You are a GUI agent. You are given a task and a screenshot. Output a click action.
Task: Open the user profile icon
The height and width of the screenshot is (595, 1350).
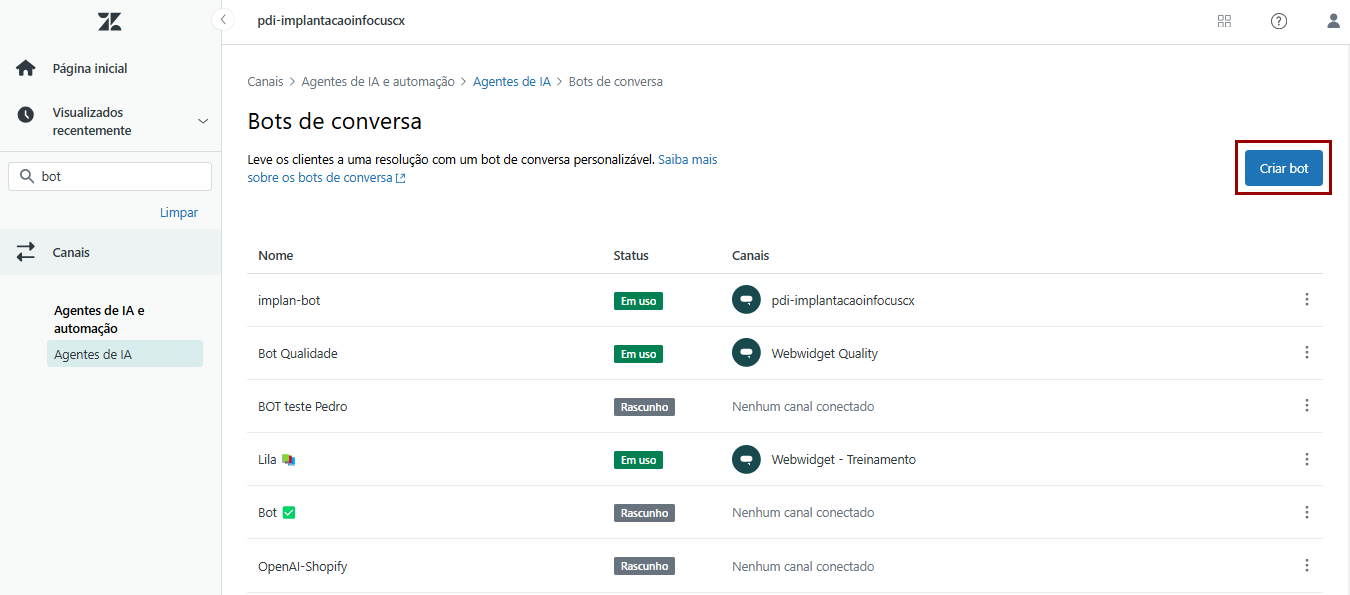click(1333, 21)
